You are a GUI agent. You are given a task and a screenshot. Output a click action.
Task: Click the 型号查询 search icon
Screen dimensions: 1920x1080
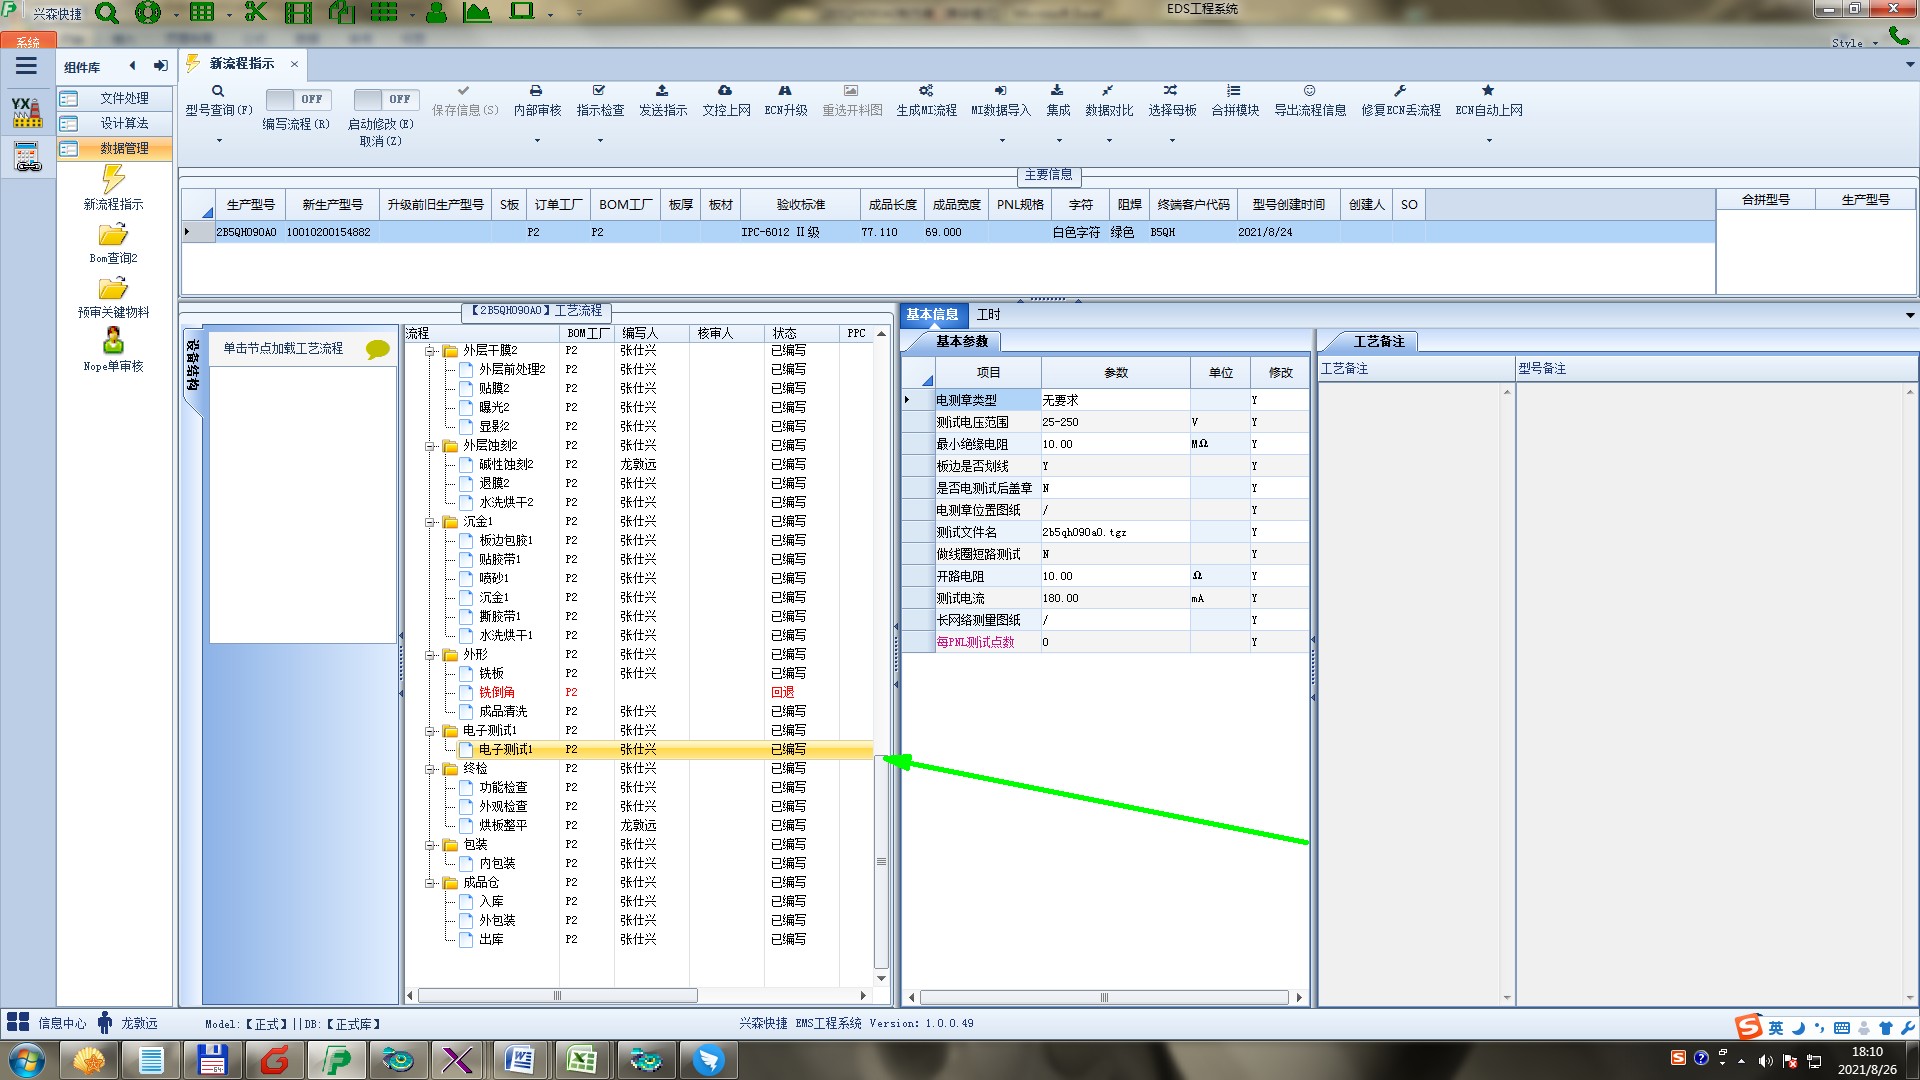click(x=218, y=91)
